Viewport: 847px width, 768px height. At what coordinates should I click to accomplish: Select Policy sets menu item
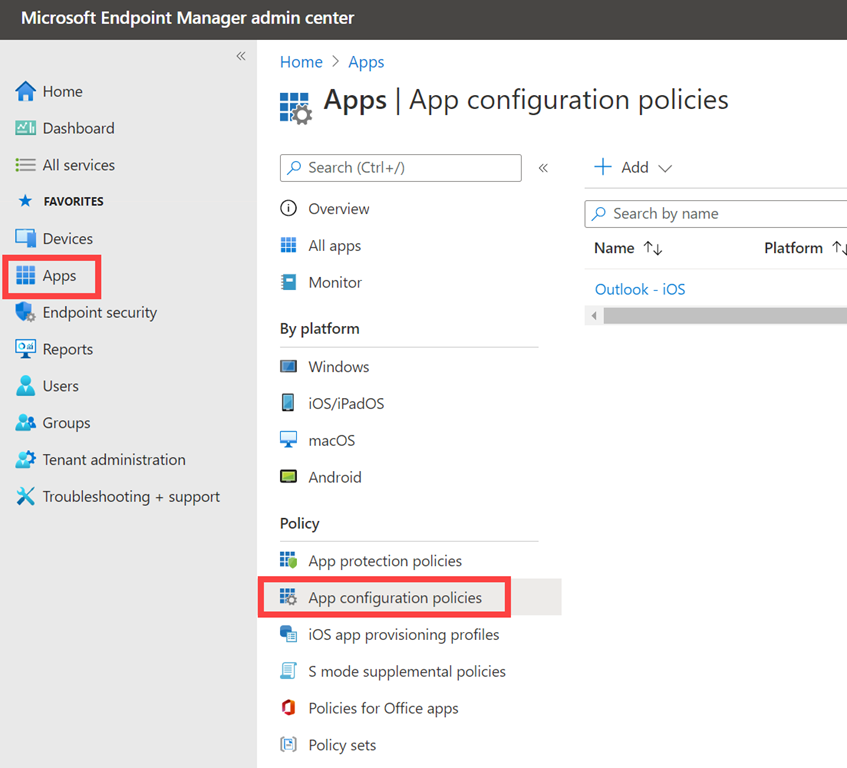(x=342, y=746)
